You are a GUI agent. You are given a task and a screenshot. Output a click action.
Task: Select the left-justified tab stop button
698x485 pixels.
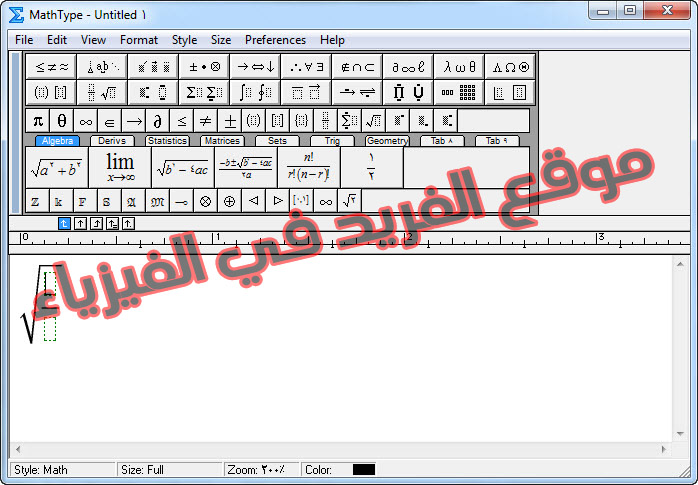64,223
